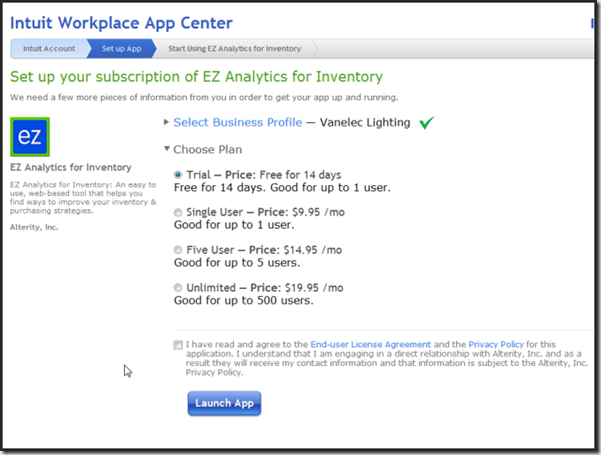Image resolution: width=601 pixels, height=455 pixels.
Task: Click 'Five User – Price: $14.95 /mo' label
Action: coord(264,250)
